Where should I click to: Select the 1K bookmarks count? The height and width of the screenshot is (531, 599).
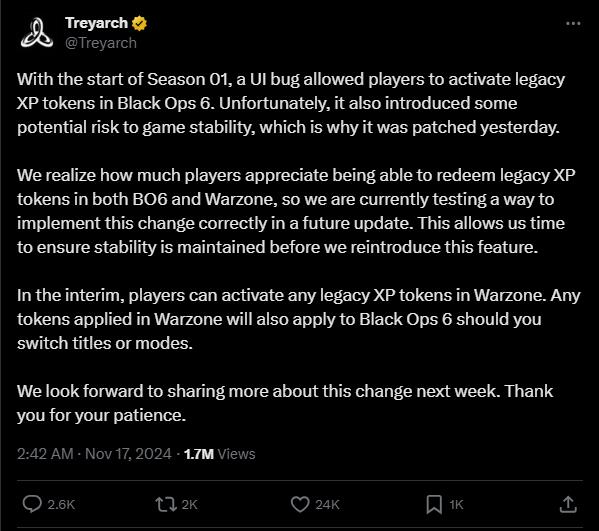click(457, 505)
